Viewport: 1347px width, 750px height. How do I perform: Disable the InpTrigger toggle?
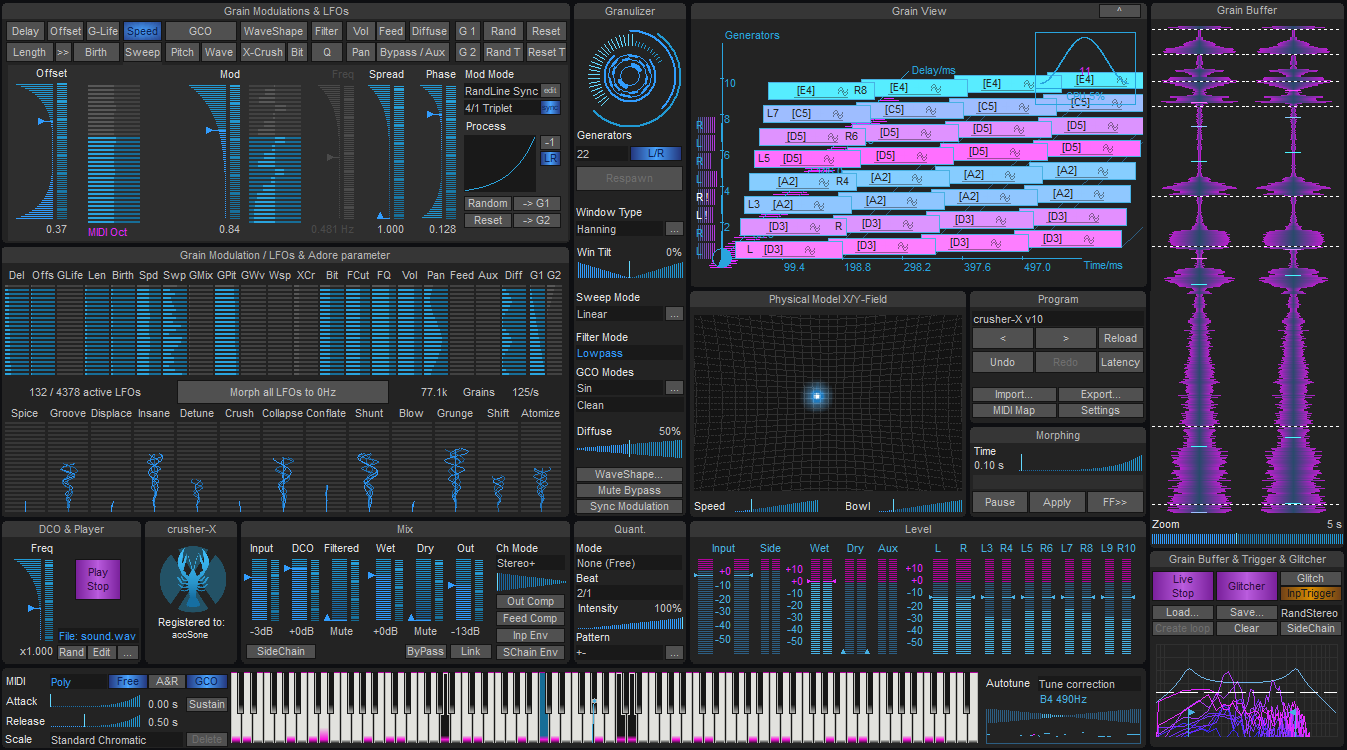click(x=1309, y=593)
